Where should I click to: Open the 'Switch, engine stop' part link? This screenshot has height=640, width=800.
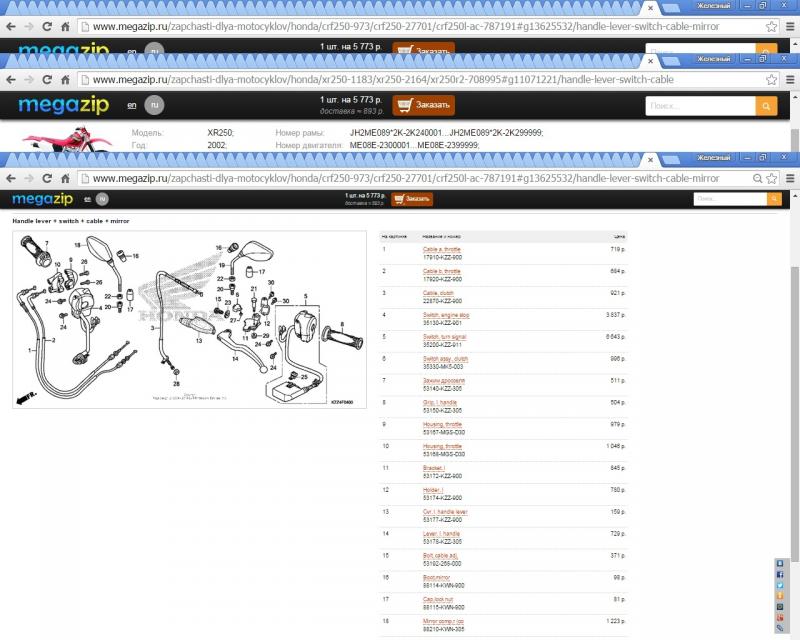(x=446, y=315)
